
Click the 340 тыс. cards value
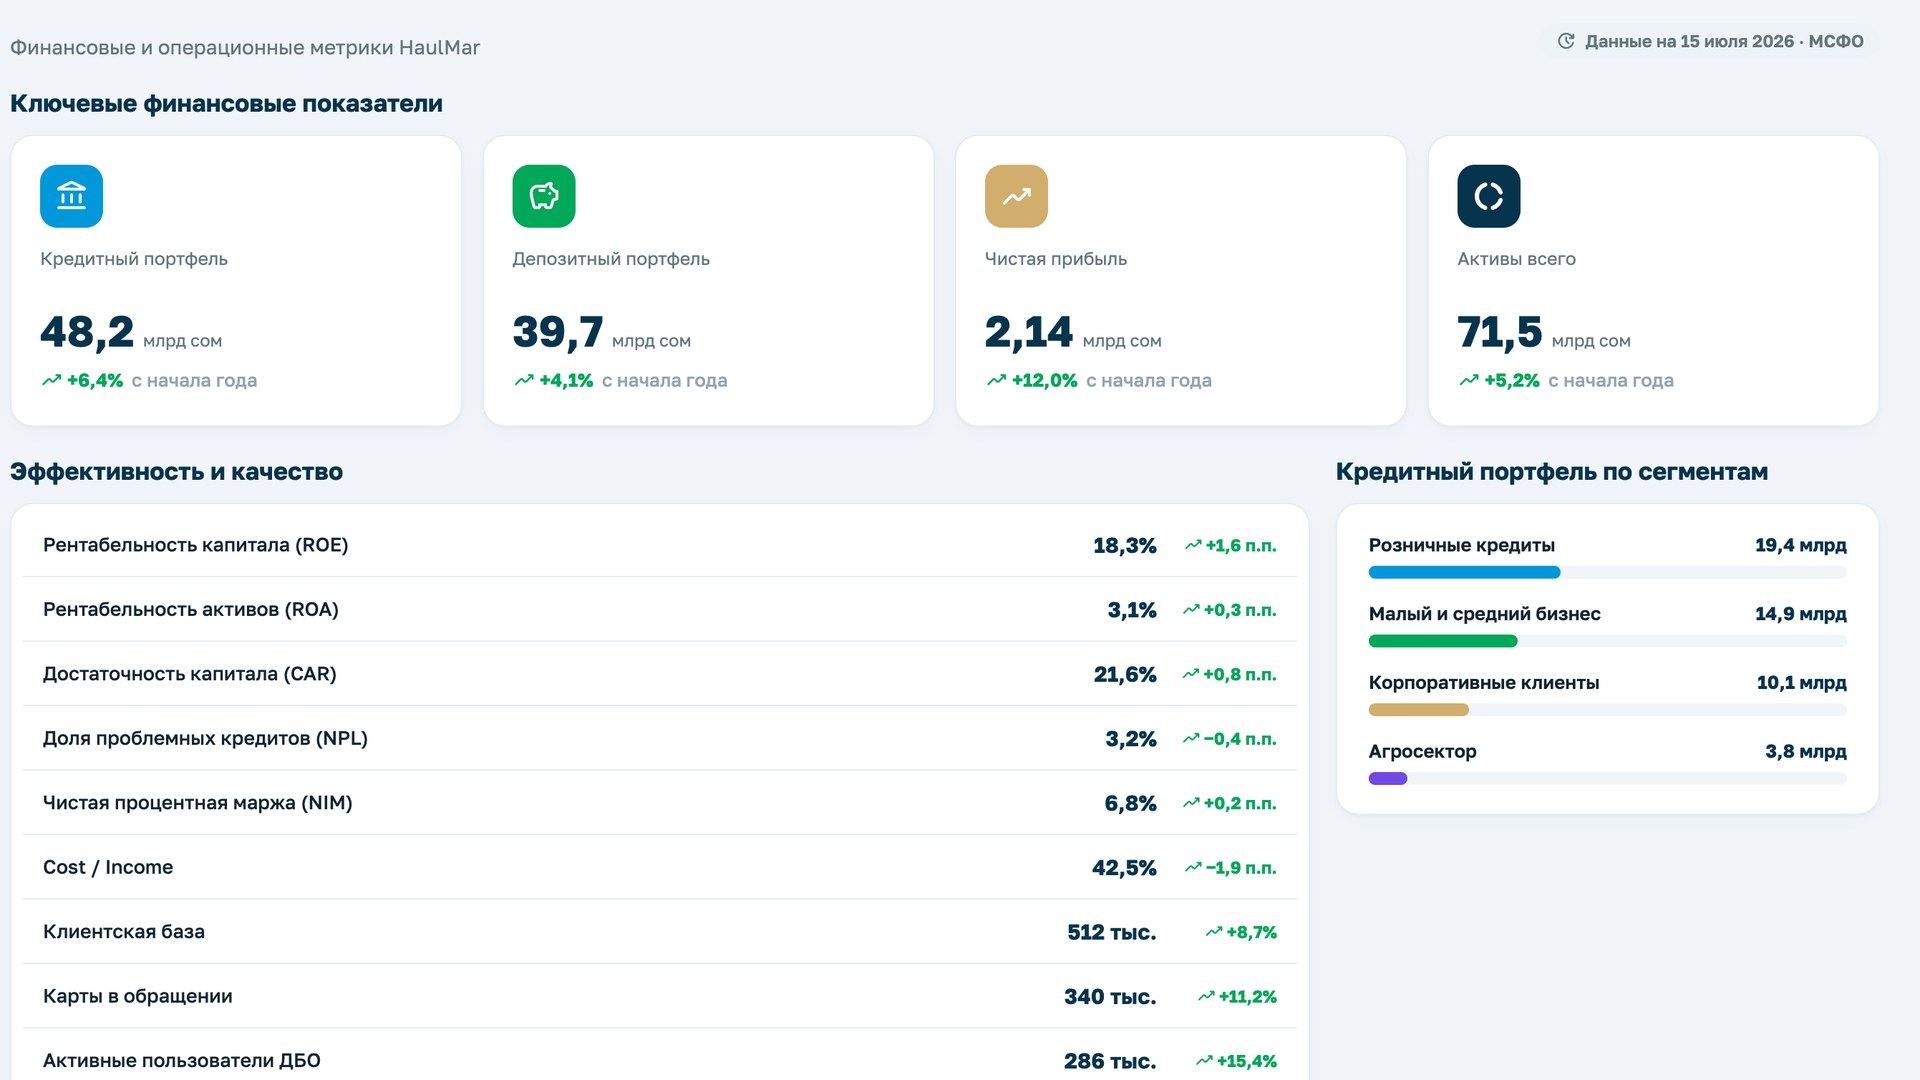point(1110,997)
